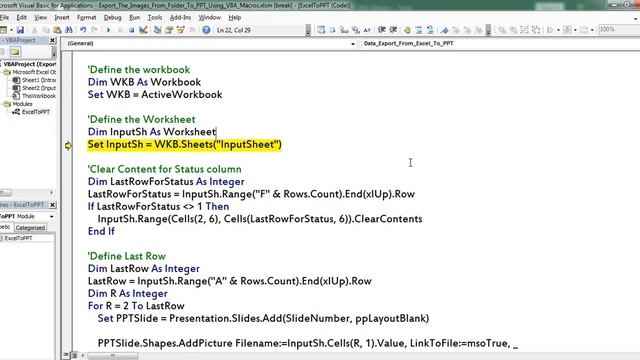Click the Uncomment Block icon
Viewport: 640px width, 360px height.
(x=430, y=30)
